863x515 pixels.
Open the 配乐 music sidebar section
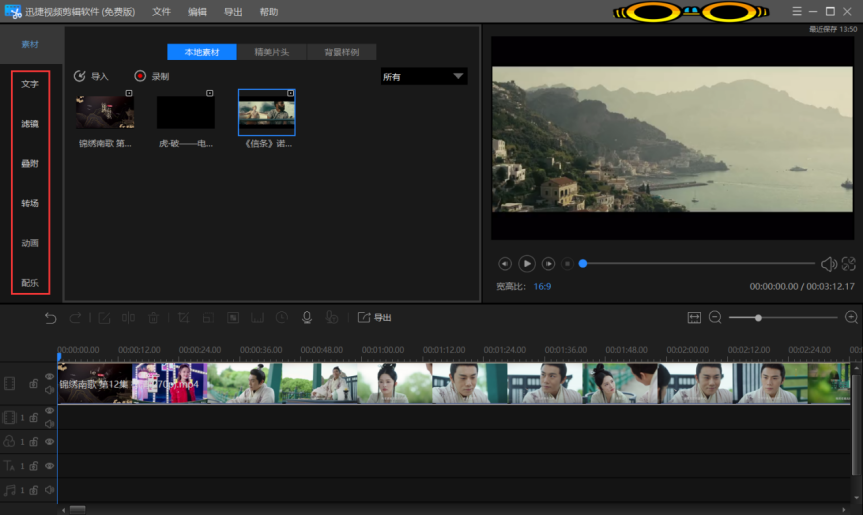coord(30,283)
